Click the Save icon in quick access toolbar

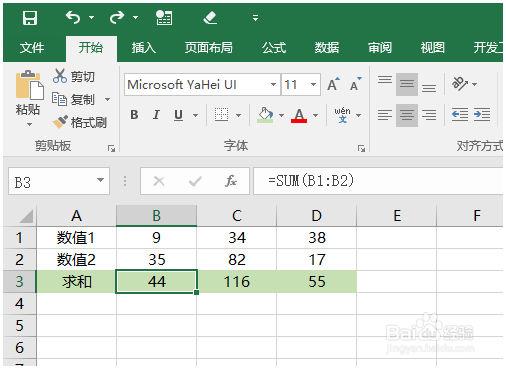click(30, 18)
